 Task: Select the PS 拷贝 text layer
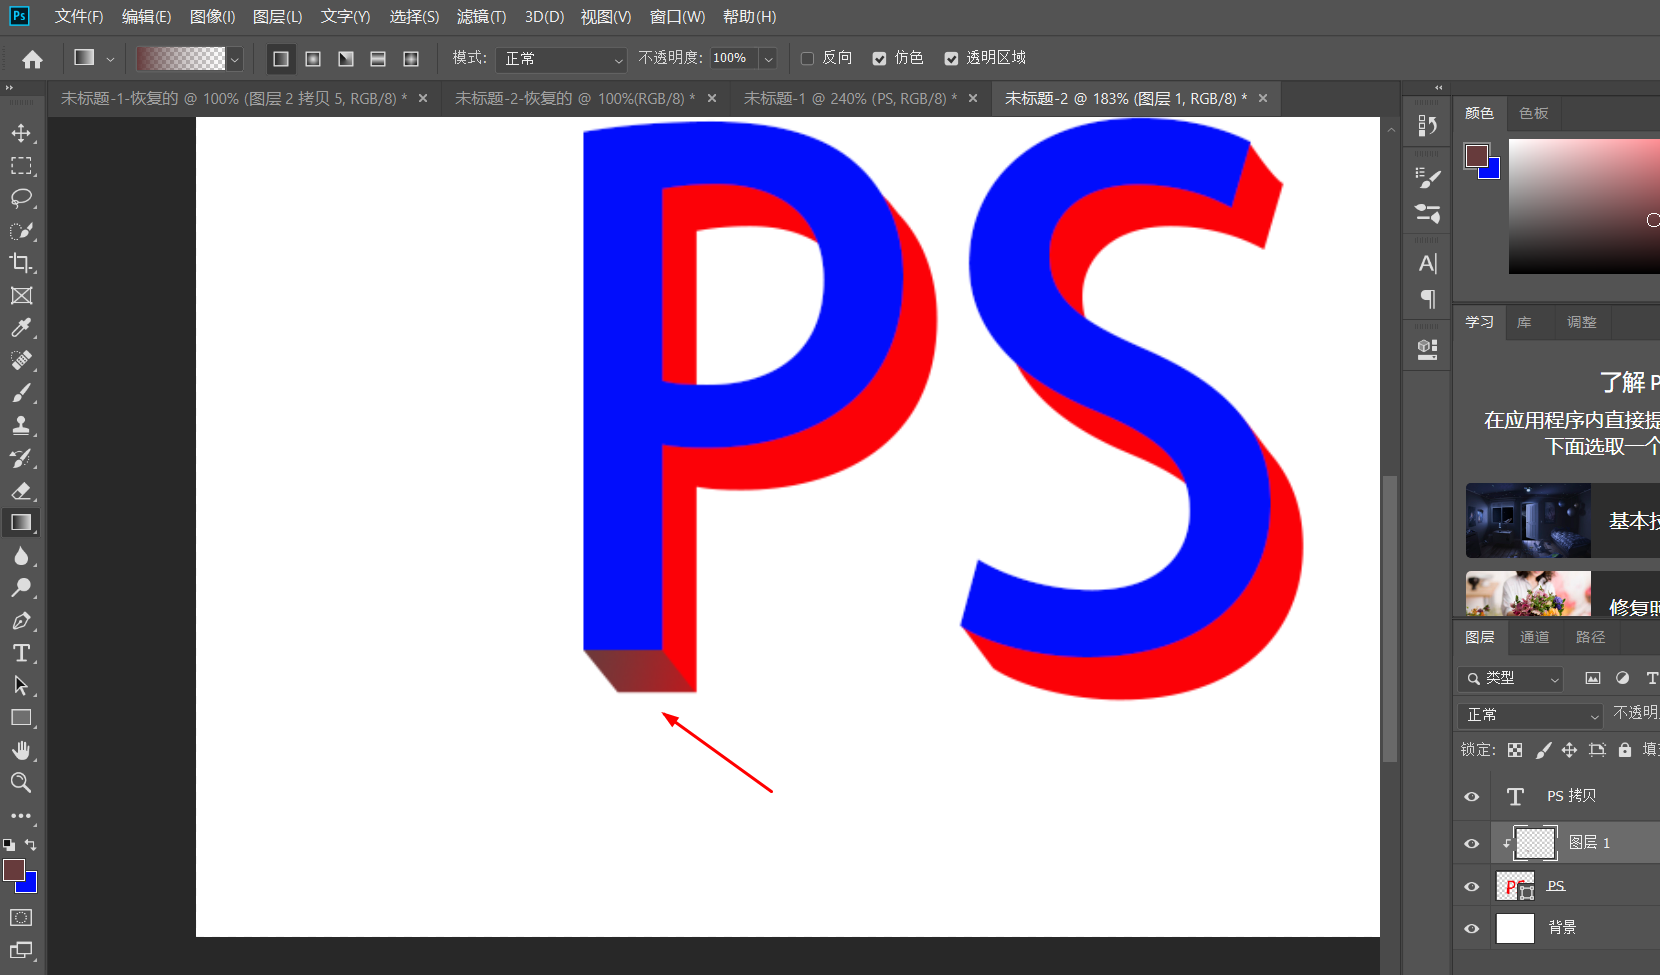[1571, 796]
